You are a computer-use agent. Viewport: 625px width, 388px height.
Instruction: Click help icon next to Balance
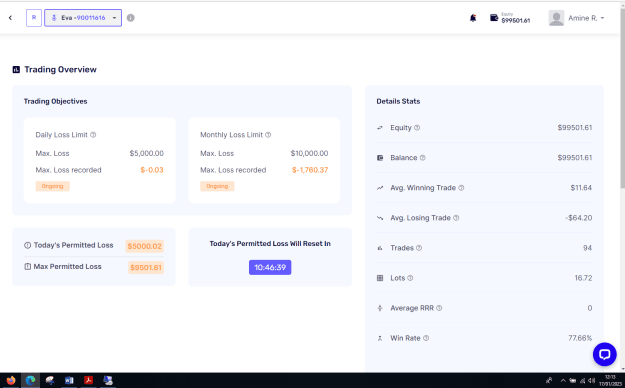click(423, 158)
